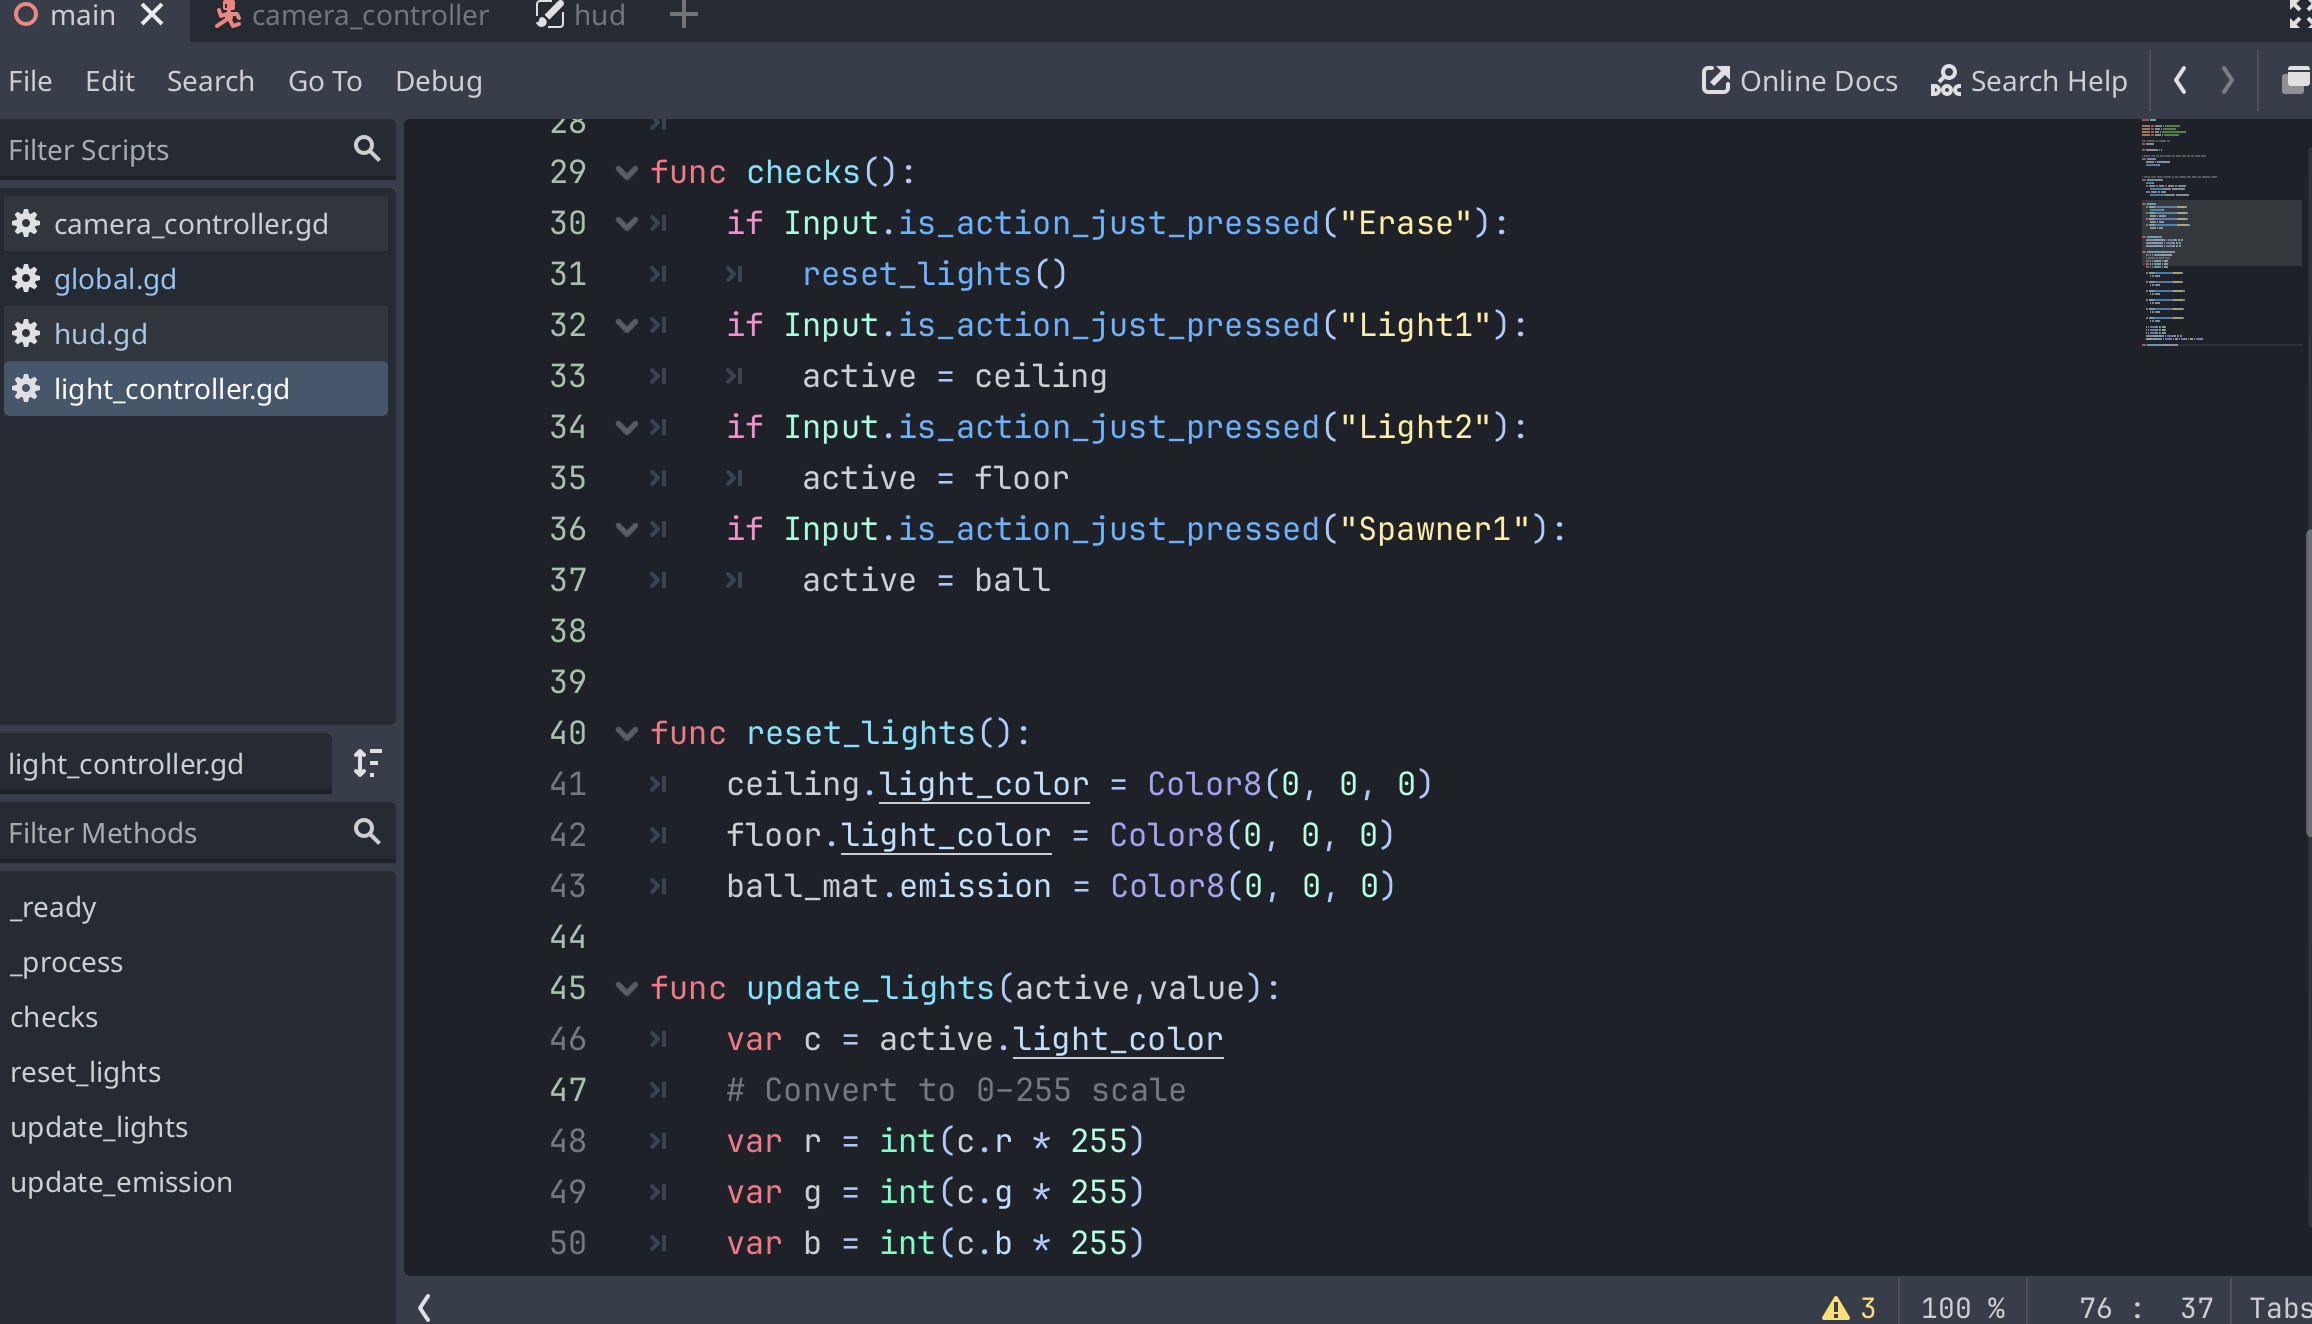This screenshot has width=2312, height=1324.
Task: Click the Filter Methods search icon
Action: click(x=367, y=832)
